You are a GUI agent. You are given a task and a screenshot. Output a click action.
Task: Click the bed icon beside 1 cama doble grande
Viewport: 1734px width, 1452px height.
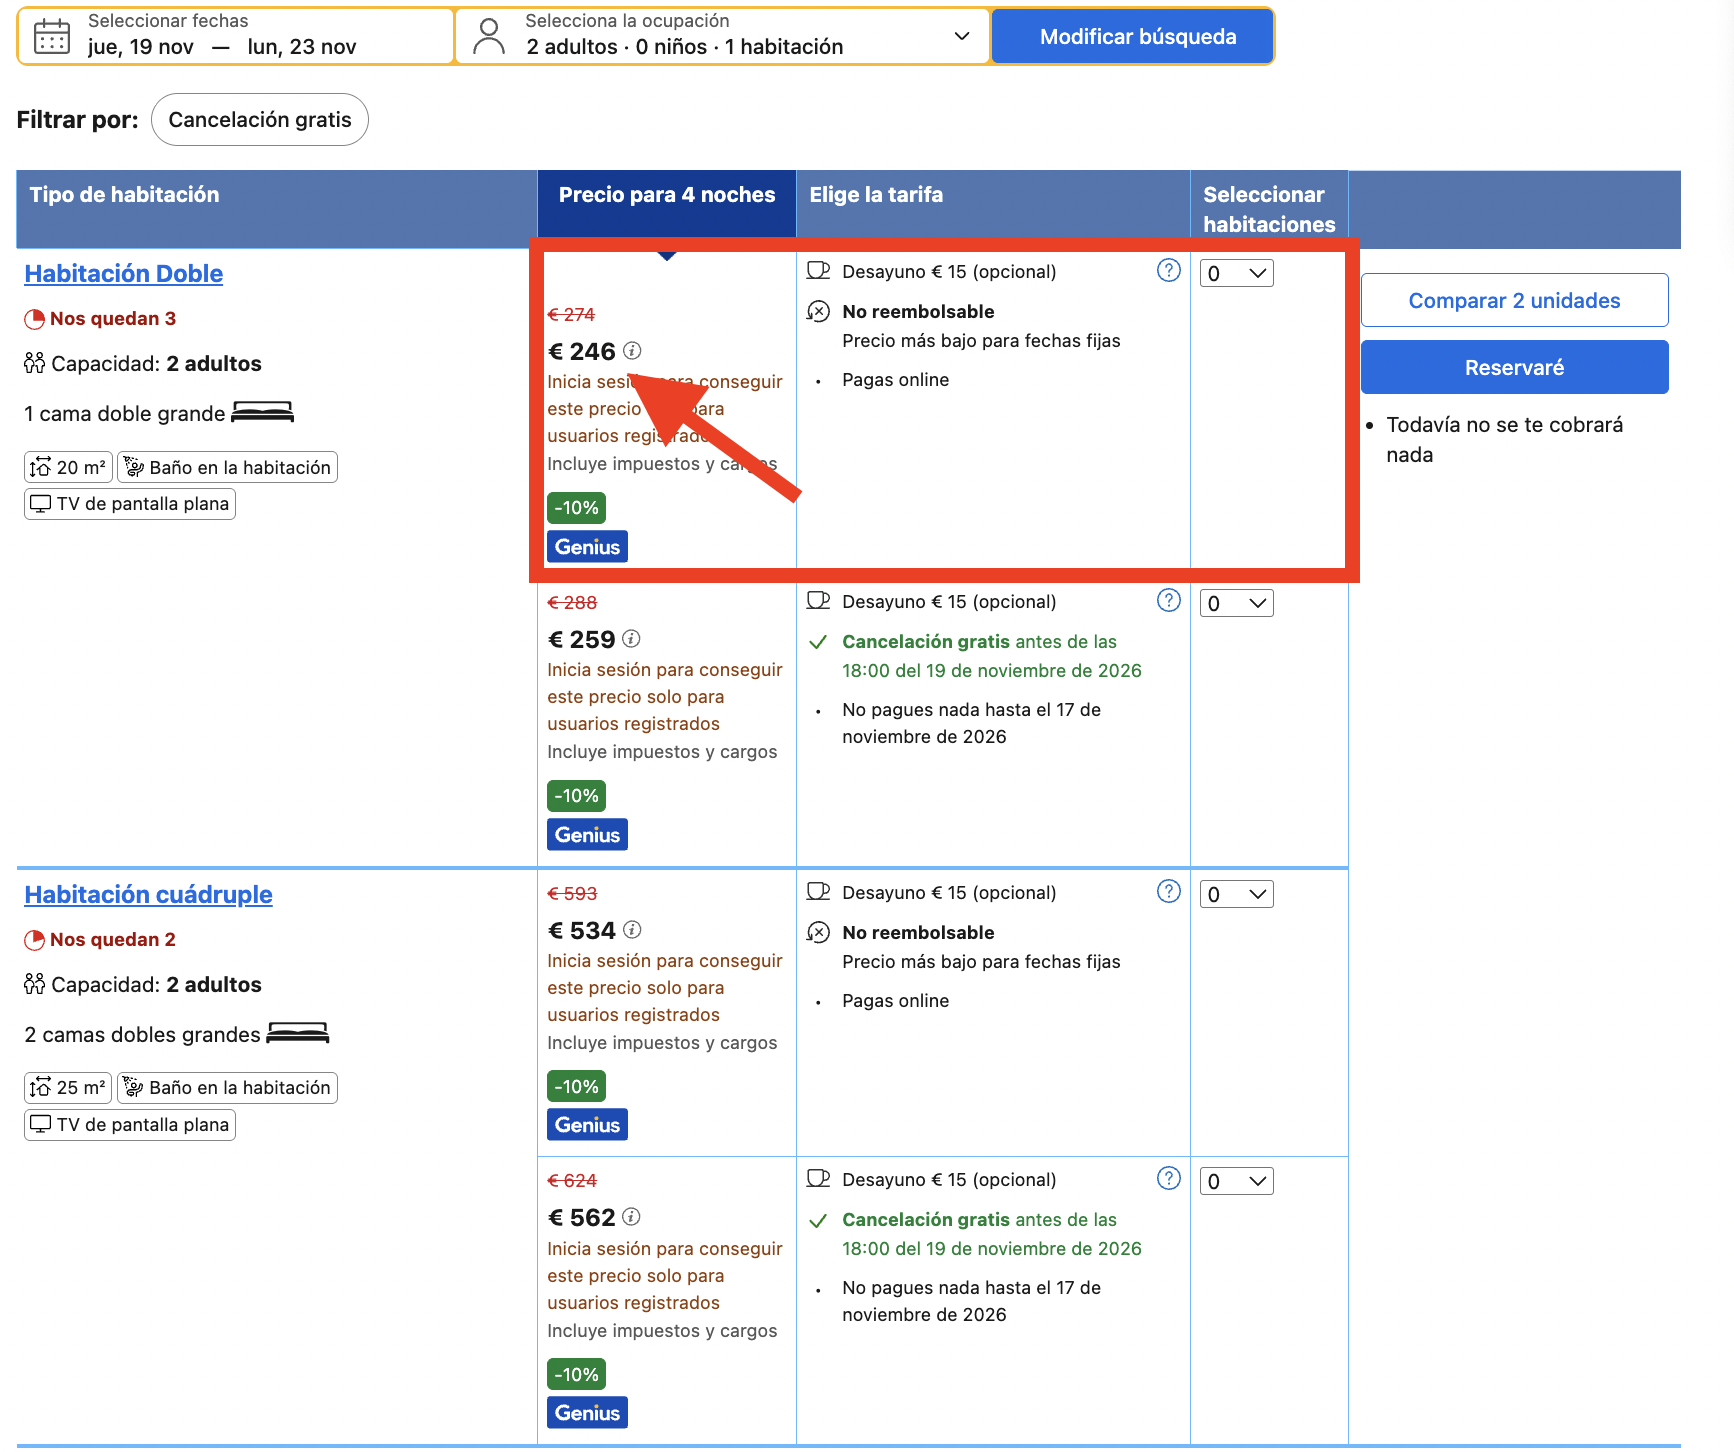(262, 412)
